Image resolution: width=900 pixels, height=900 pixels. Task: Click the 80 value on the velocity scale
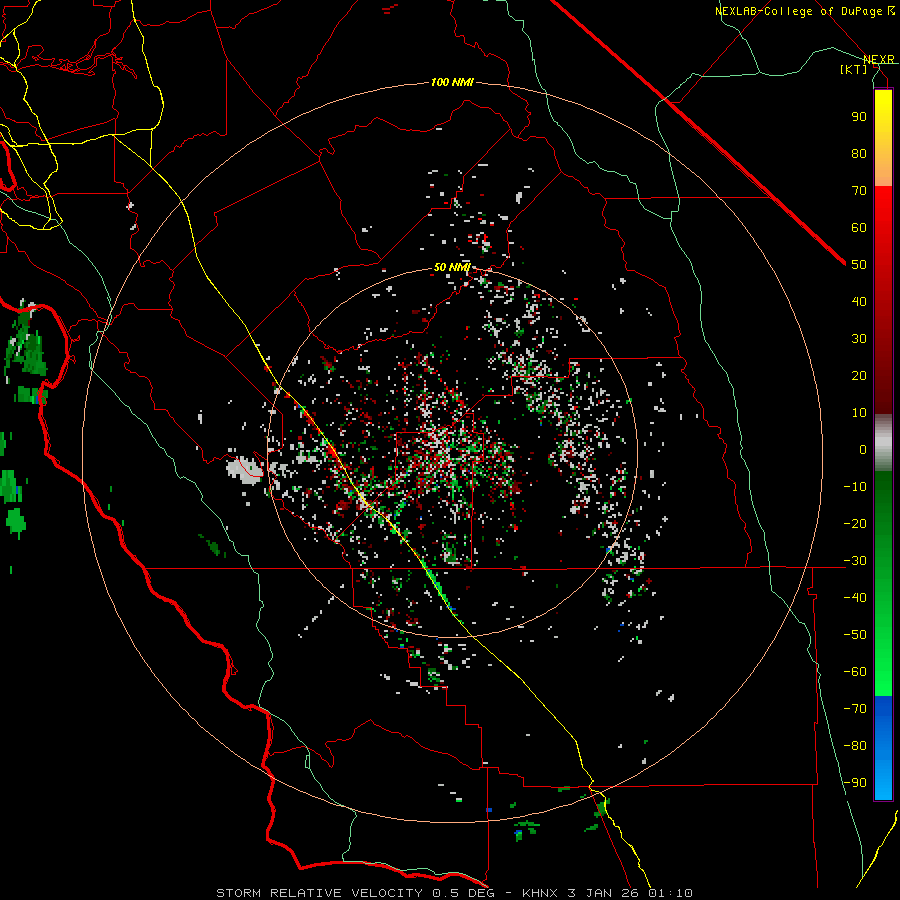(x=859, y=154)
